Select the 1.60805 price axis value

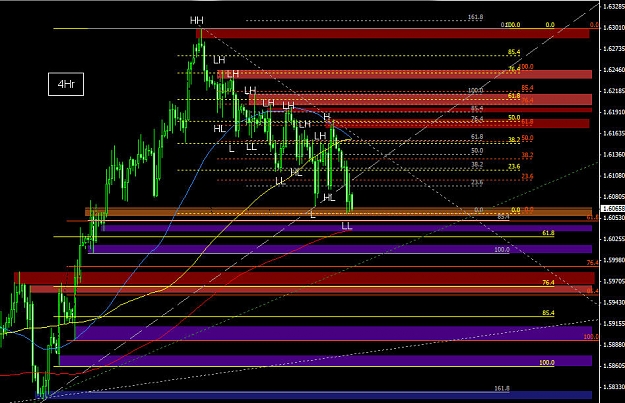[x=613, y=197]
